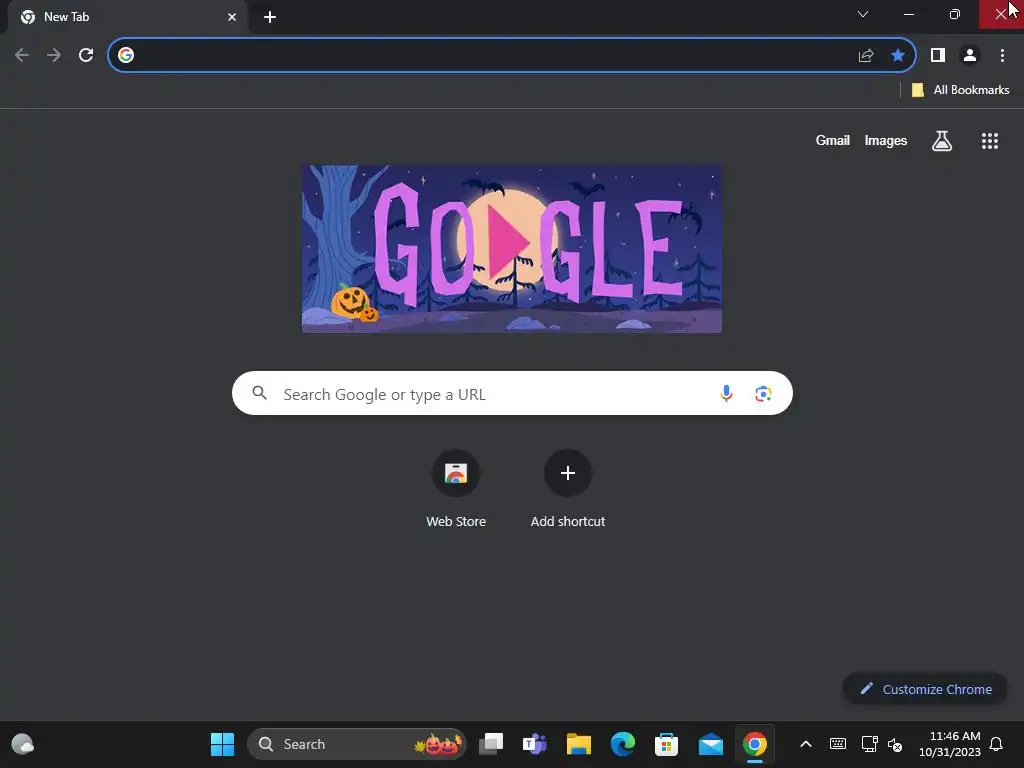This screenshot has height=768, width=1024.
Task: Click the Google icon in address bar
Action: pos(126,56)
